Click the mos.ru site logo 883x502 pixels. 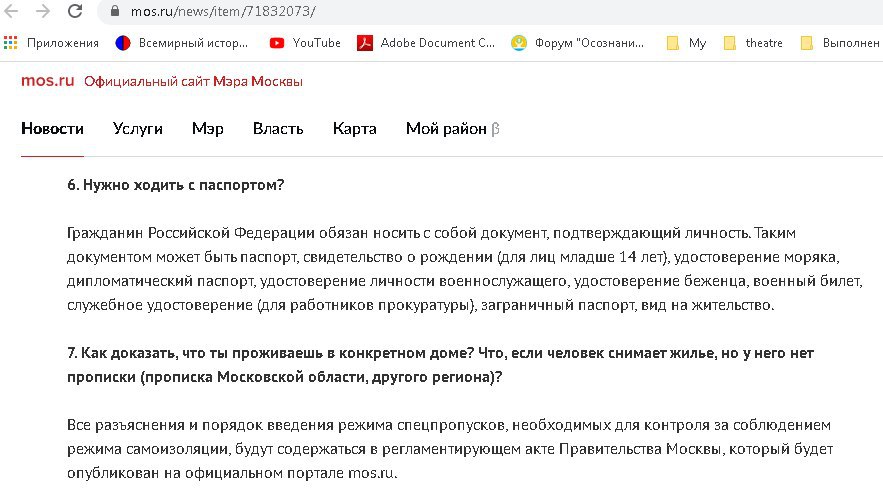pyautogui.click(x=46, y=81)
